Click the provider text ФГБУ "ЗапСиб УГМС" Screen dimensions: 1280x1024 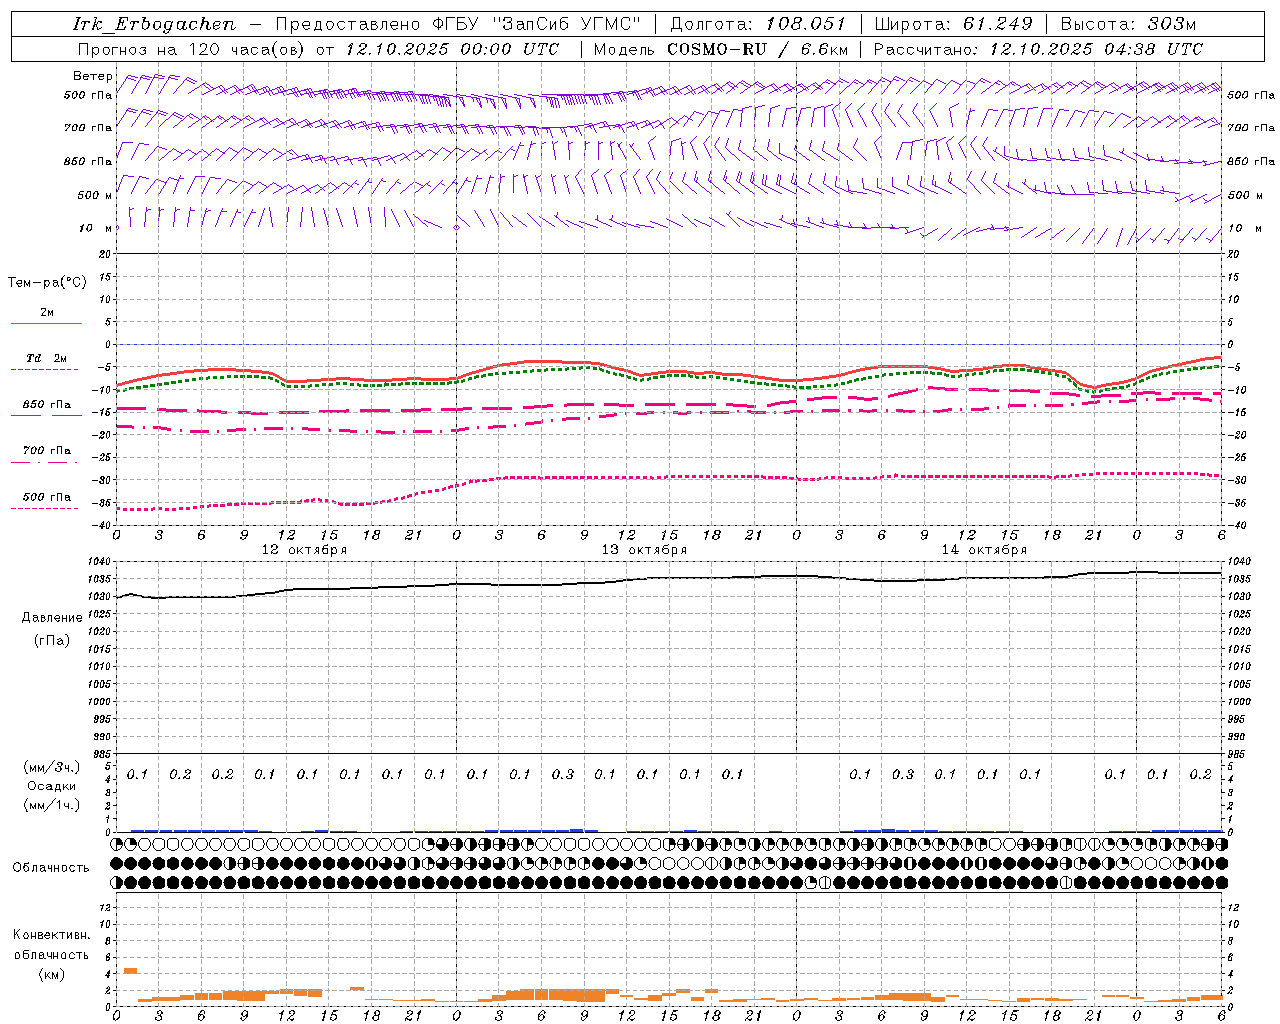pos(539,24)
